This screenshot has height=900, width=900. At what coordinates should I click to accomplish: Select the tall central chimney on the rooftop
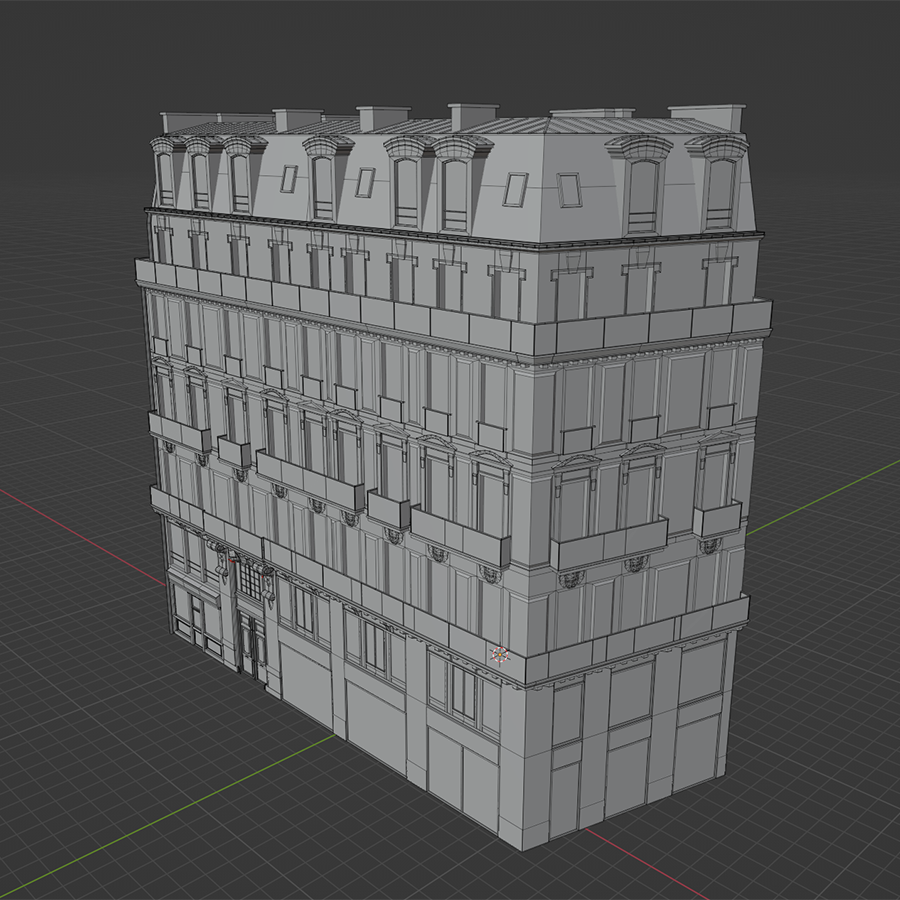click(472, 116)
